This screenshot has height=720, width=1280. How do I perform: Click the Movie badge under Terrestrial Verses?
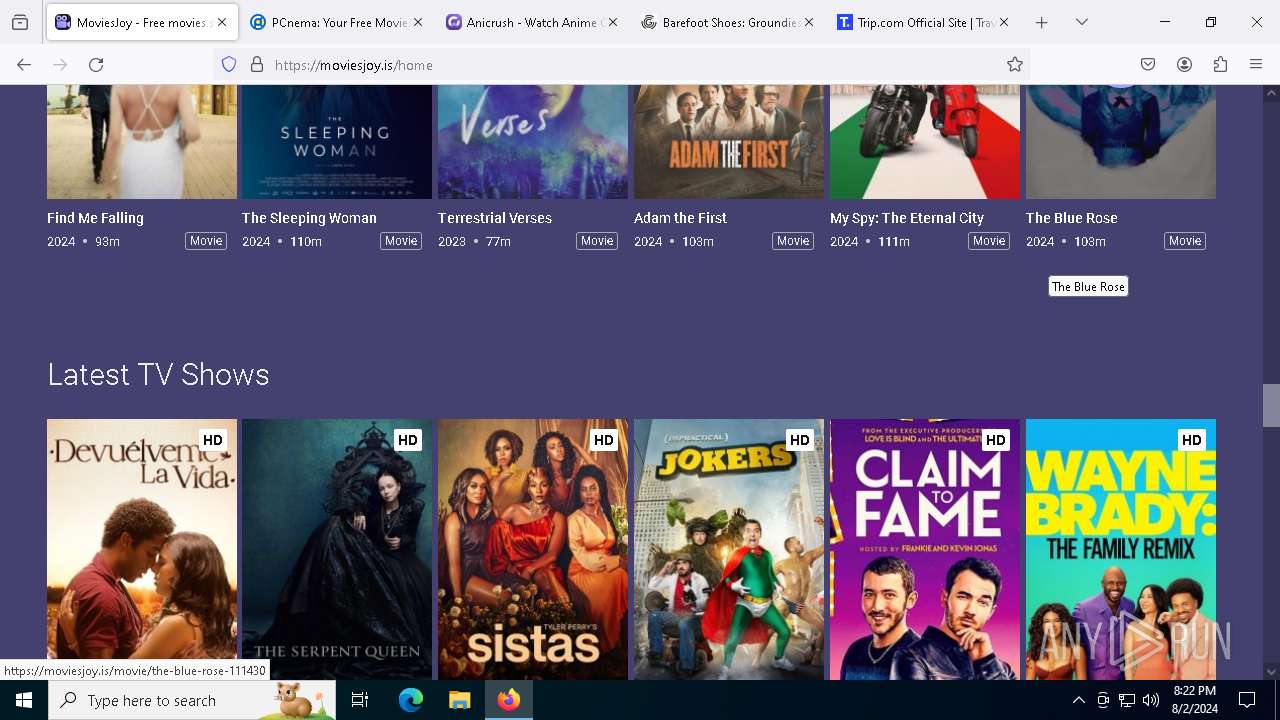coord(597,241)
